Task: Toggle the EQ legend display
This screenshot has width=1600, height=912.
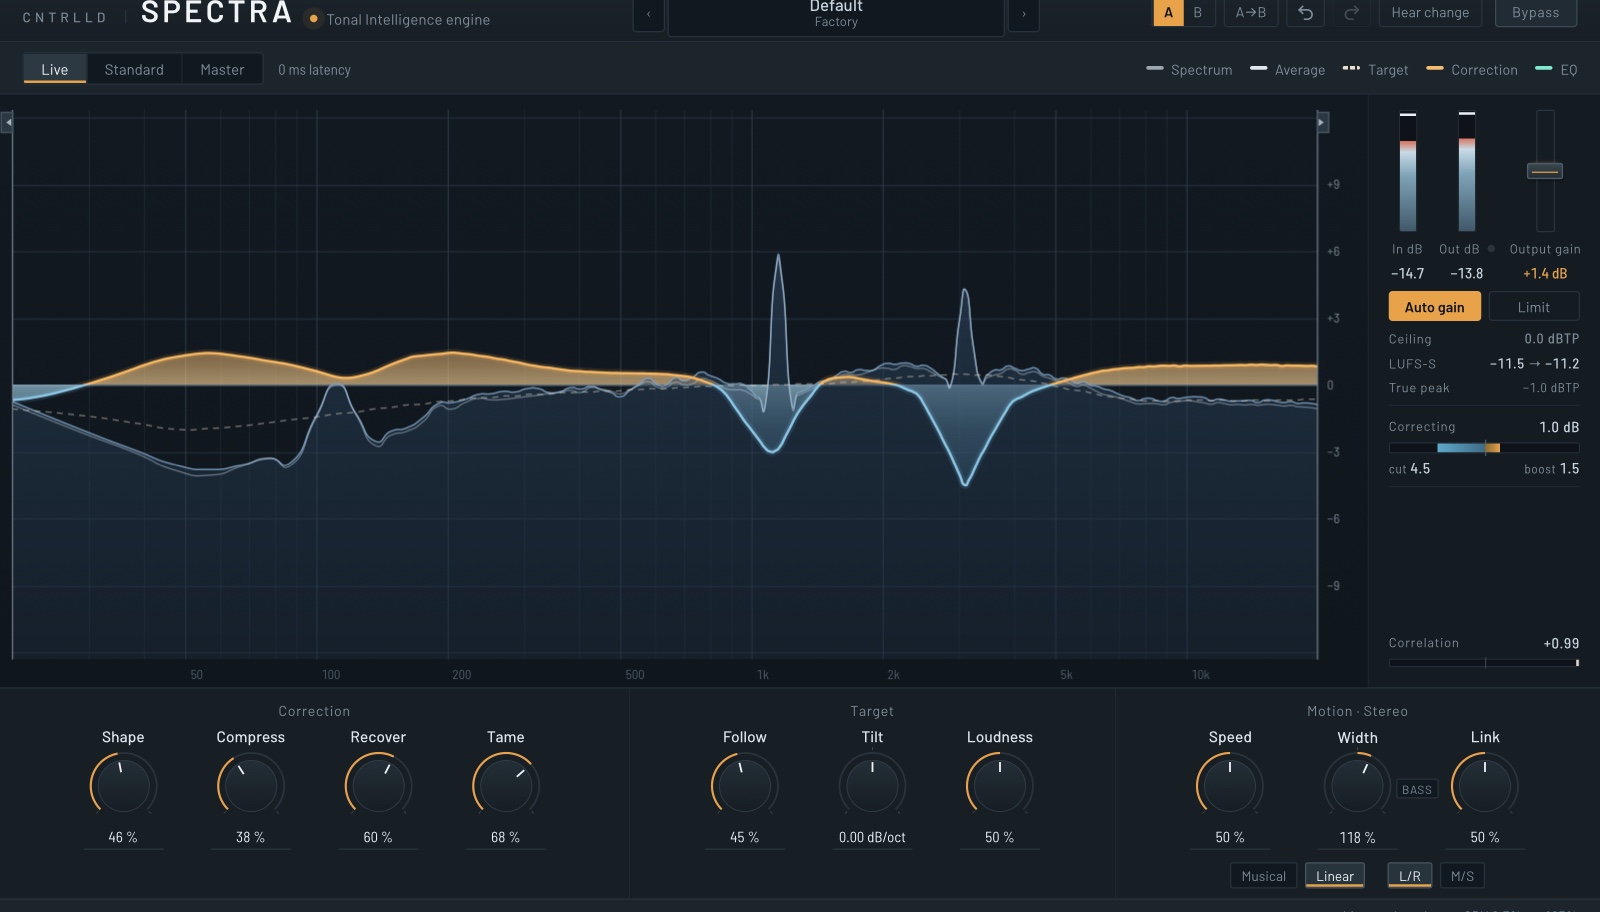Action: tap(1556, 70)
